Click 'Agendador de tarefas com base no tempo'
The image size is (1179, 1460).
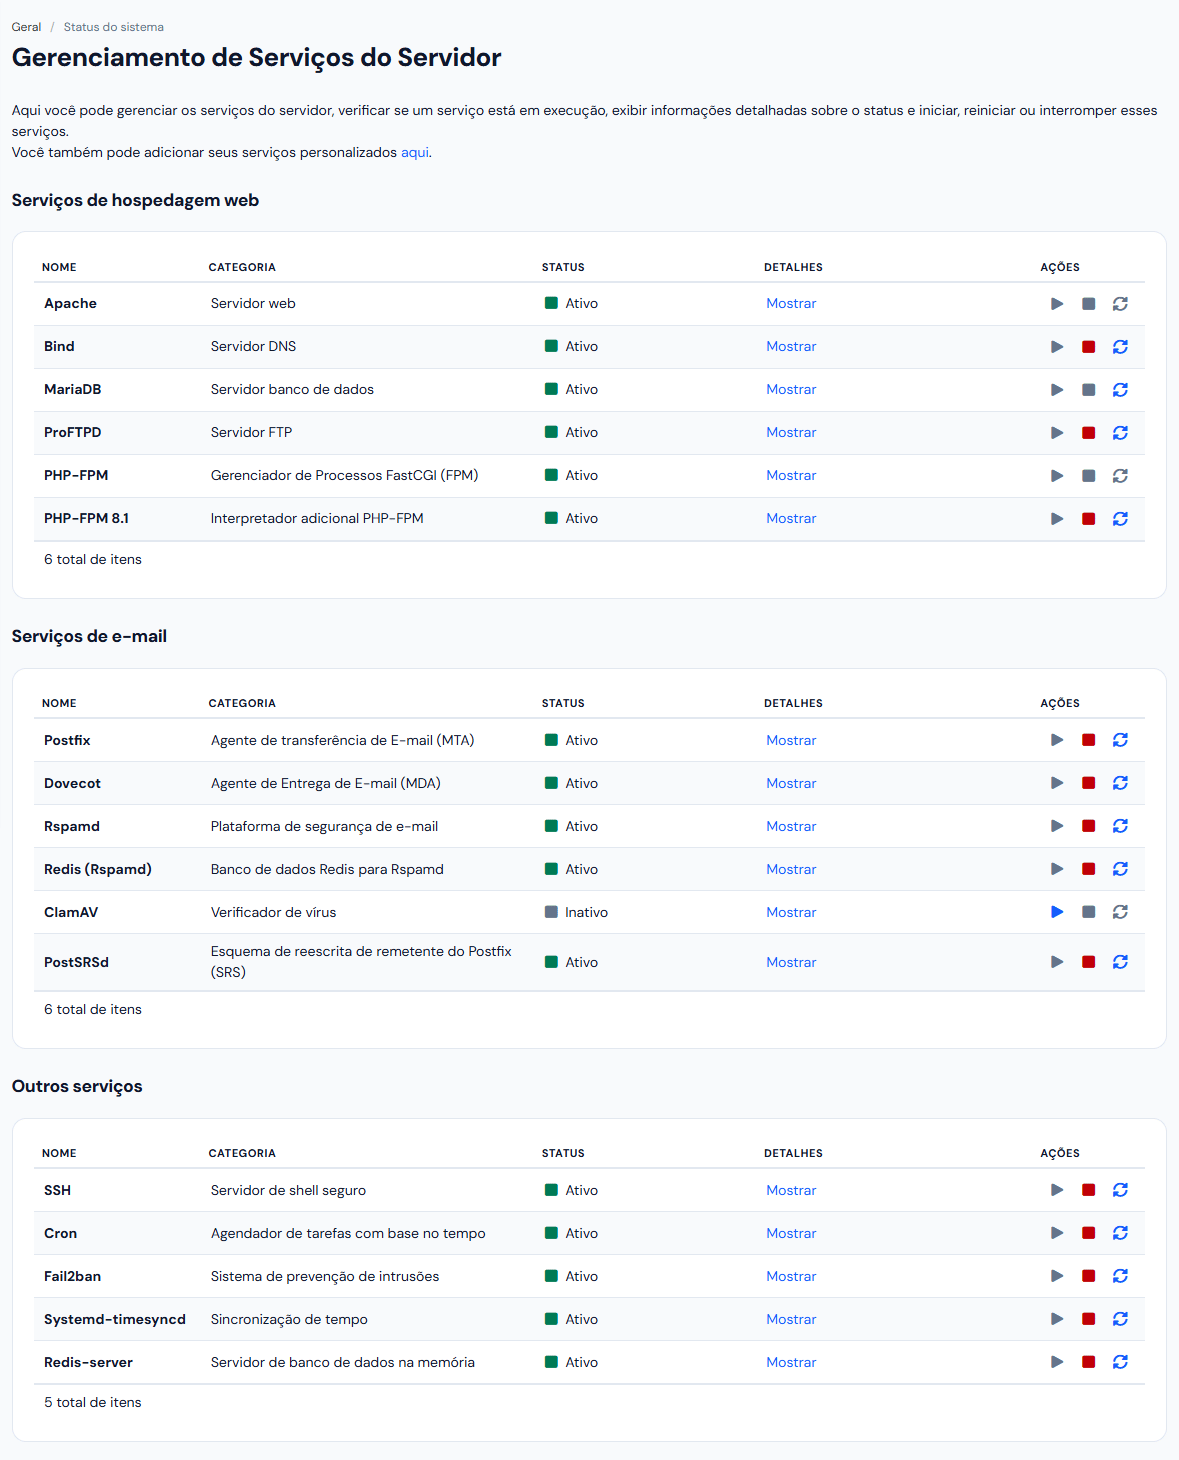click(348, 1233)
